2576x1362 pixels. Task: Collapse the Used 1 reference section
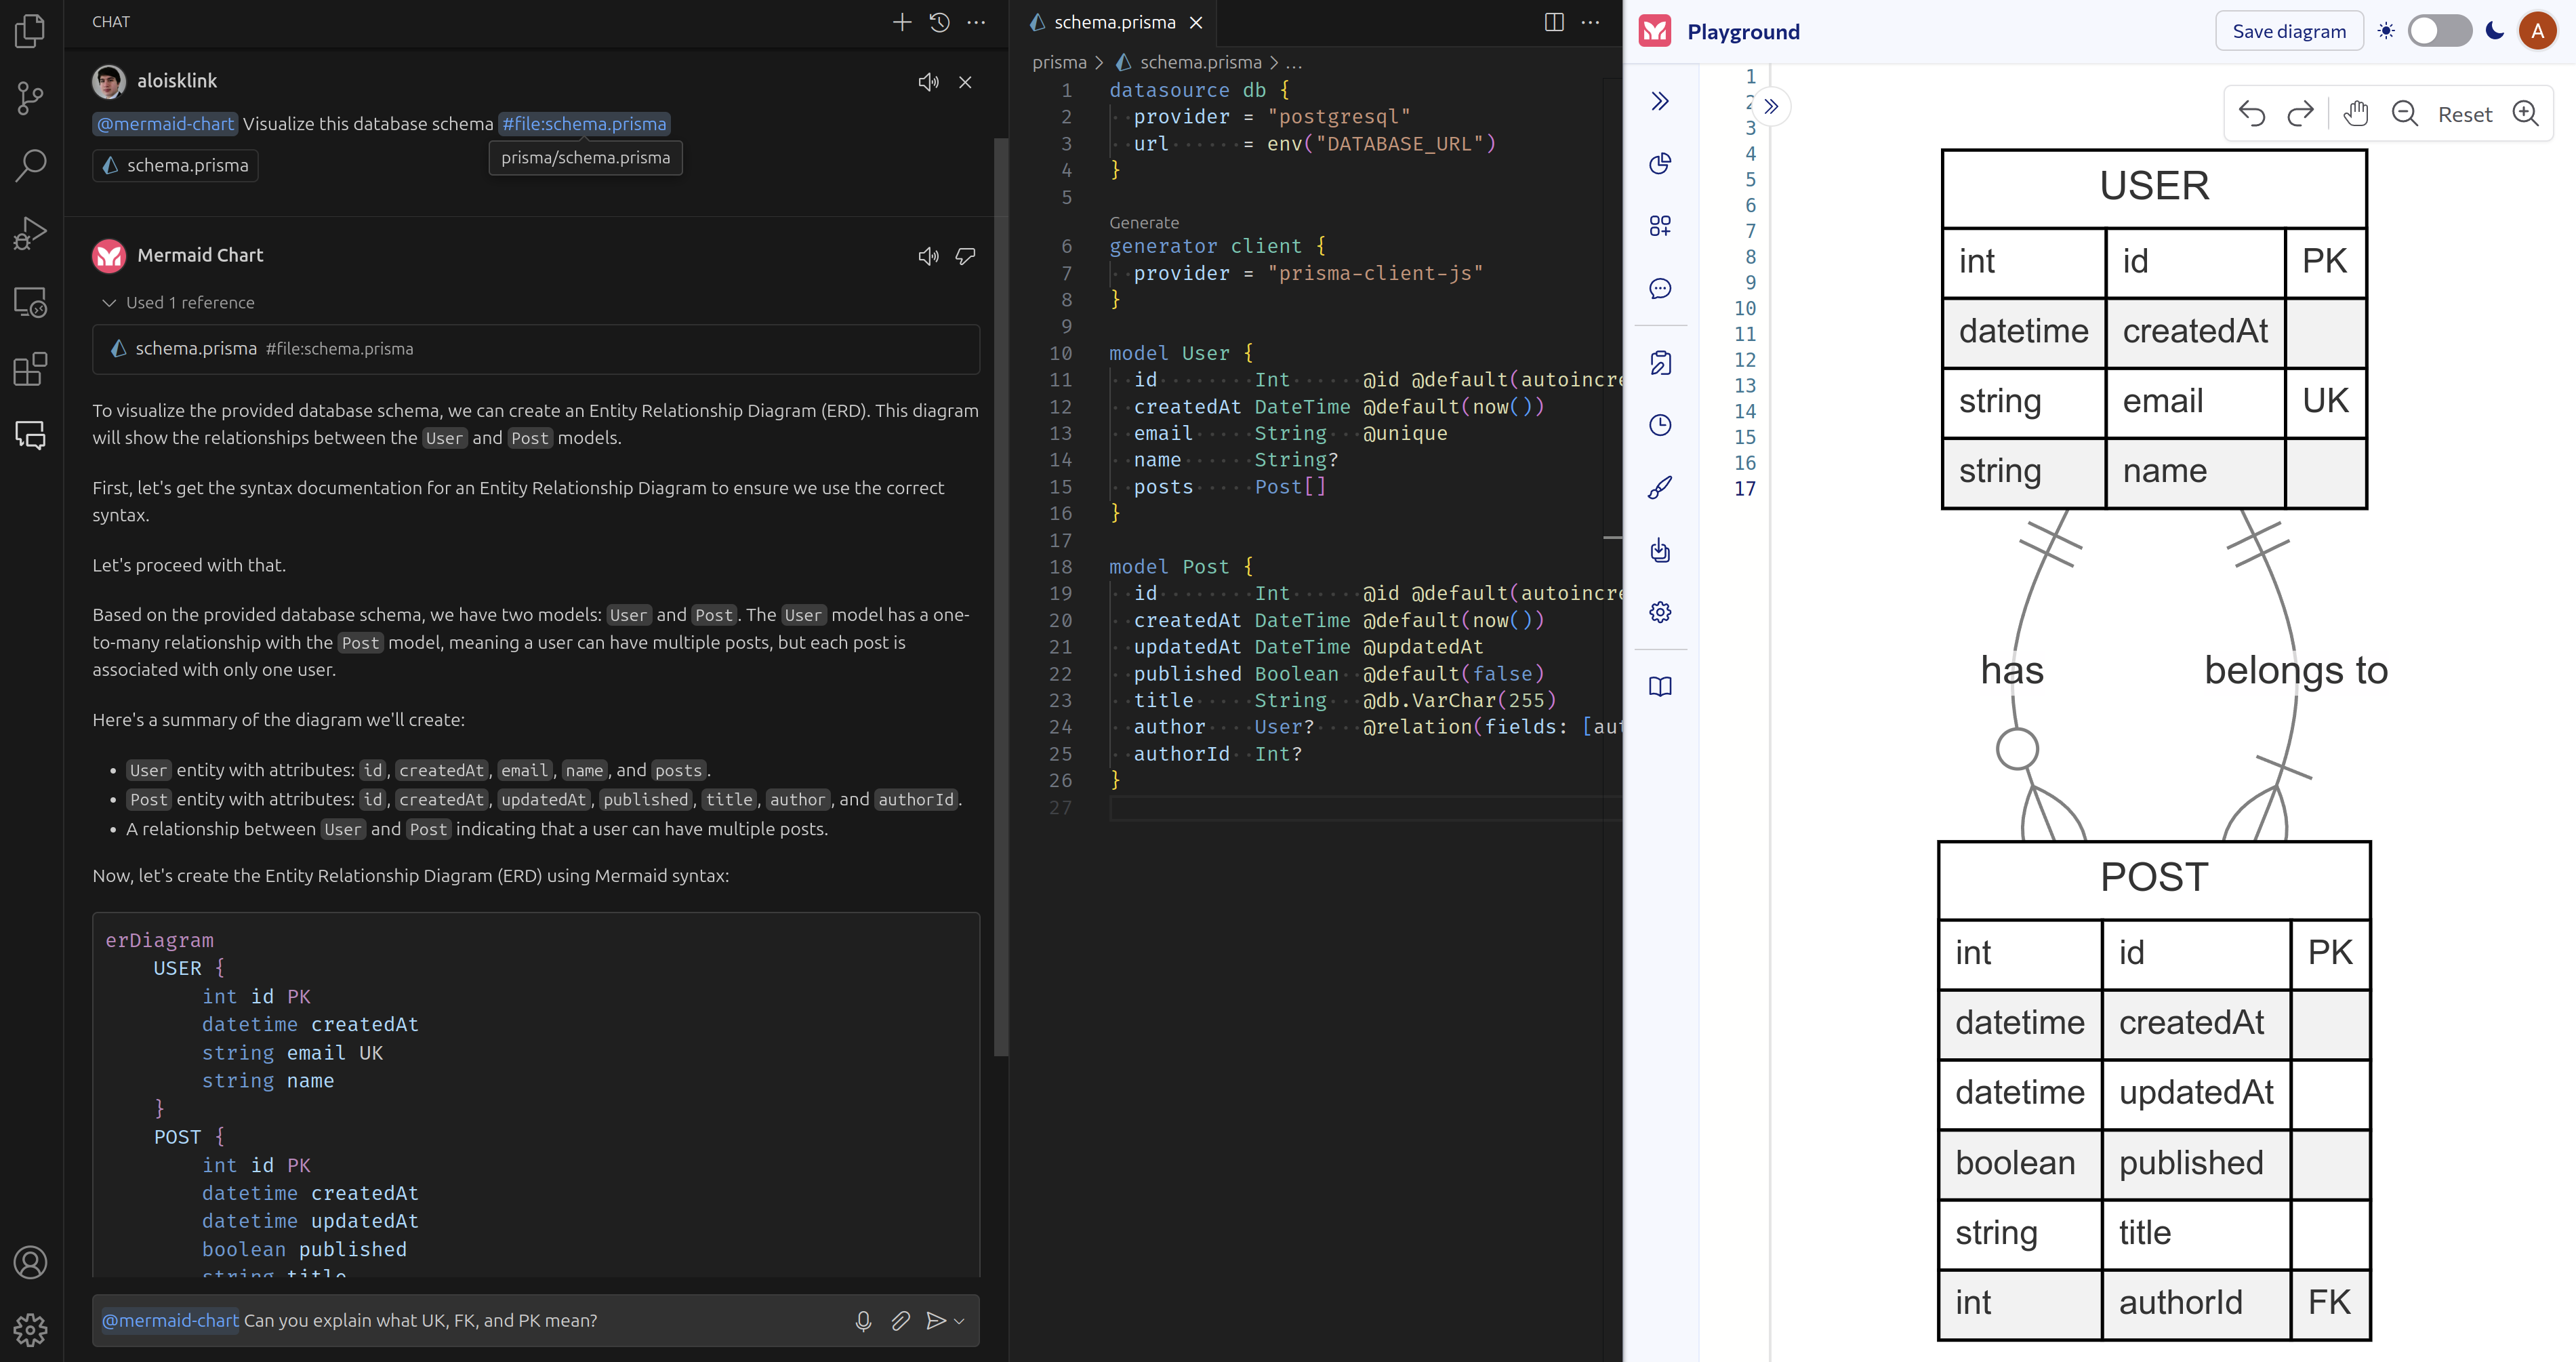178,302
